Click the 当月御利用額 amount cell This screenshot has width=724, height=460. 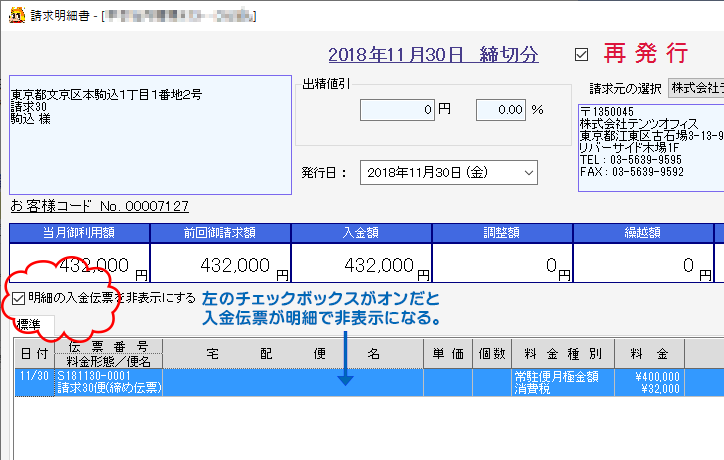[x=80, y=266]
